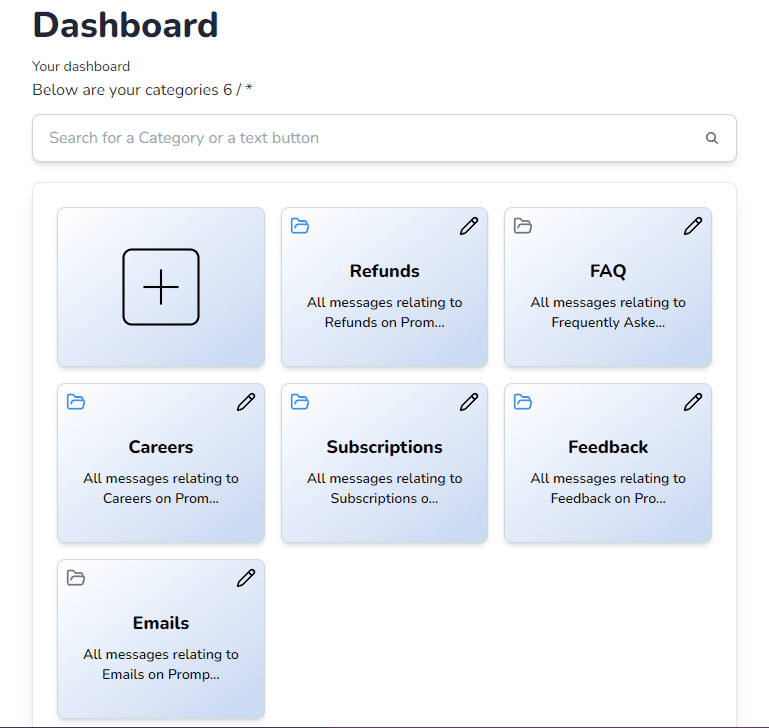The image size is (769, 728).
Task: Open the FAQ category card
Action: 608,287
